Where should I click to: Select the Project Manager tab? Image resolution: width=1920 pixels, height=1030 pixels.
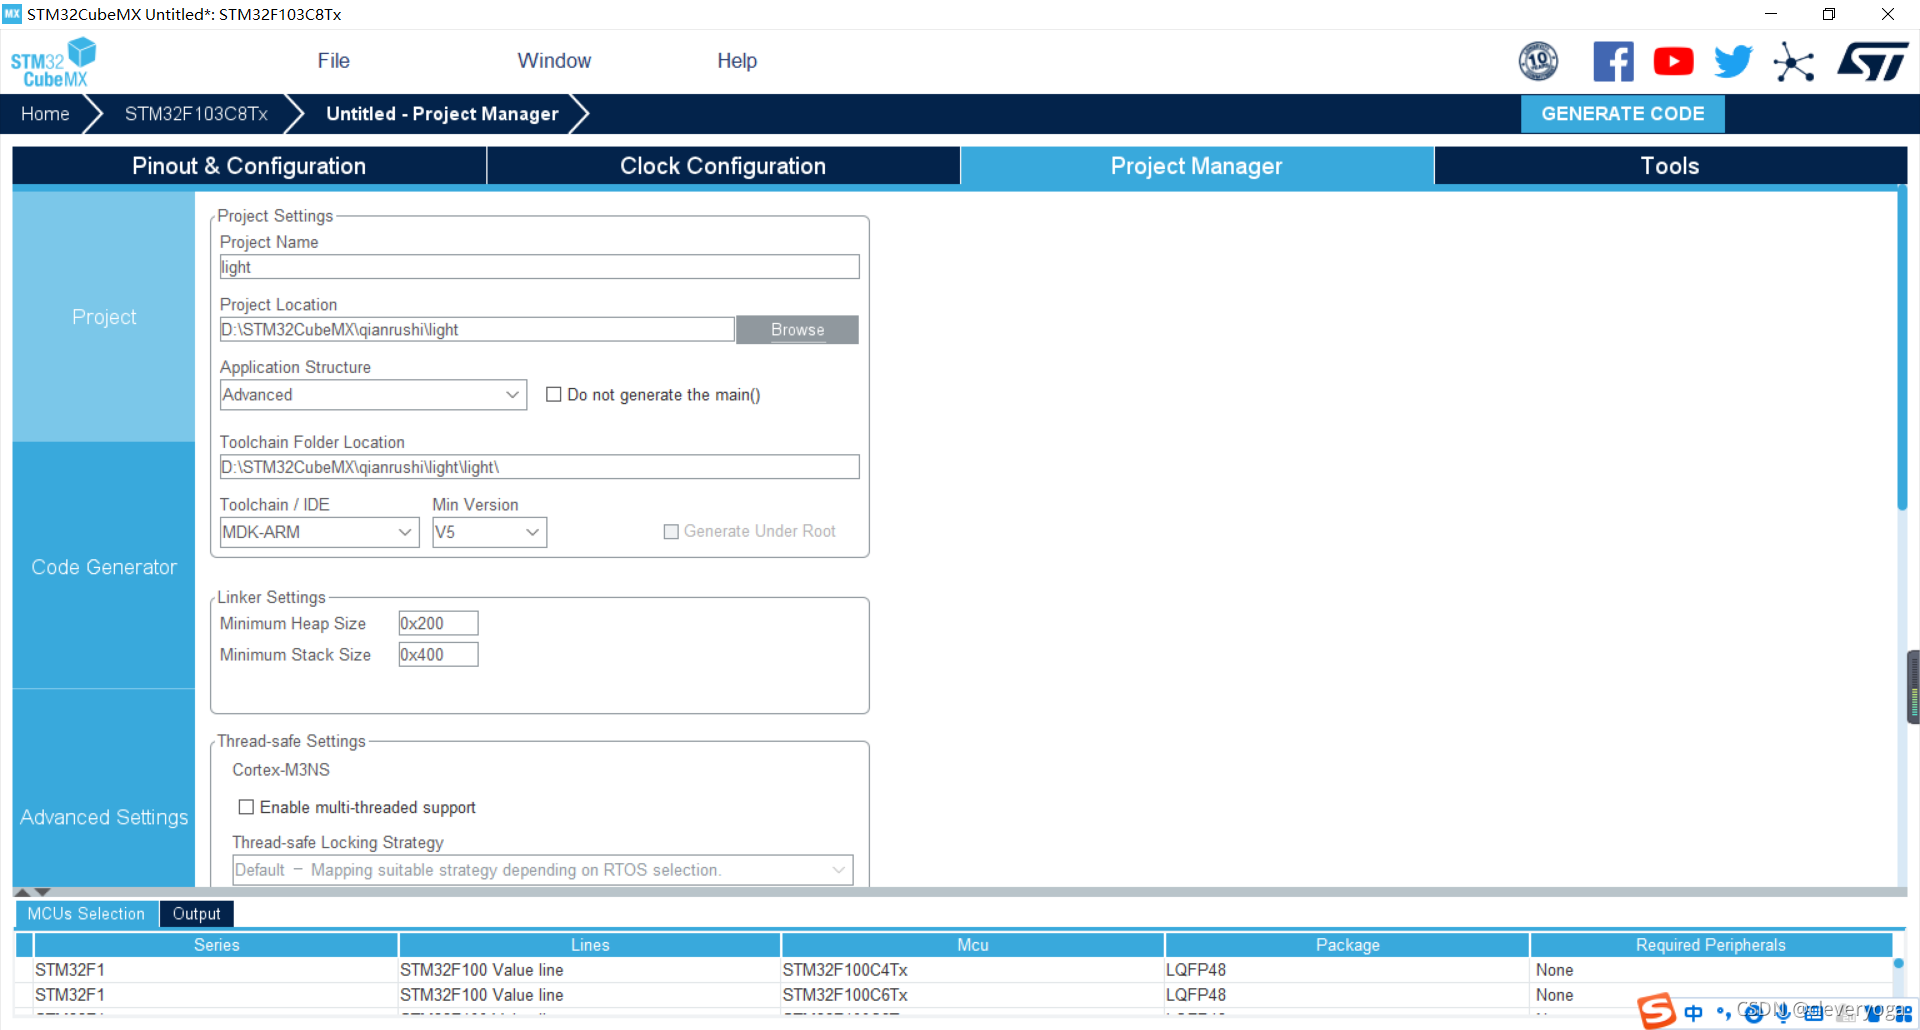pyautogui.click(x=1196, y=166)
